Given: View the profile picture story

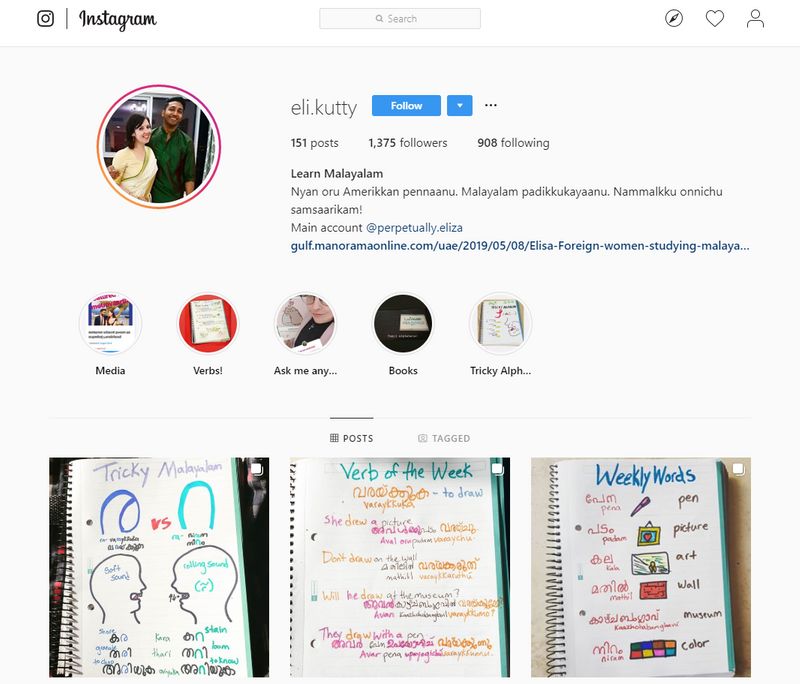Looking at the screenshot, I should [x=159, y=147].
